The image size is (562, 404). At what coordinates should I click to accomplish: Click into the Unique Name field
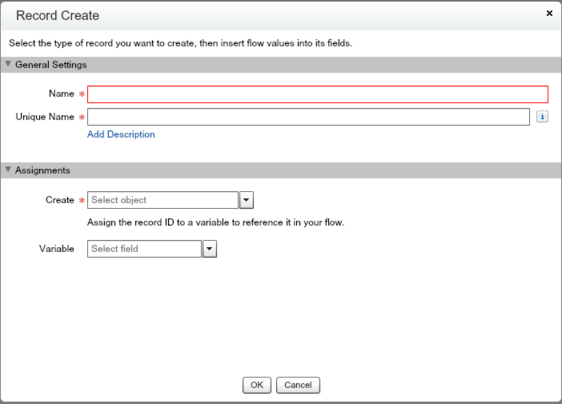tap(308, 117)
